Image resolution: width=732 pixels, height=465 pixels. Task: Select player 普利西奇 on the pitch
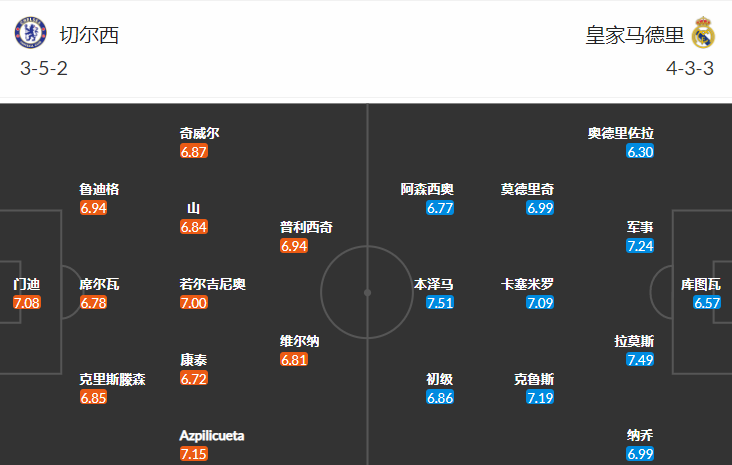pos(306,227)
